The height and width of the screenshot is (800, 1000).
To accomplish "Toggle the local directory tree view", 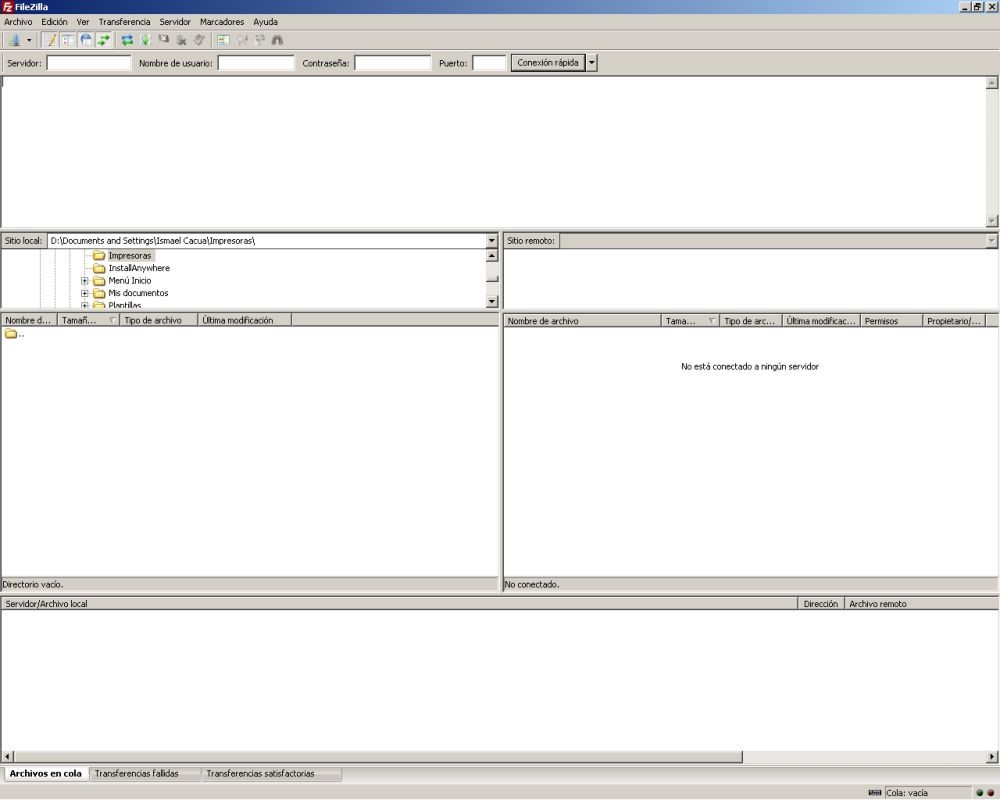I will [x=68, y=40].
